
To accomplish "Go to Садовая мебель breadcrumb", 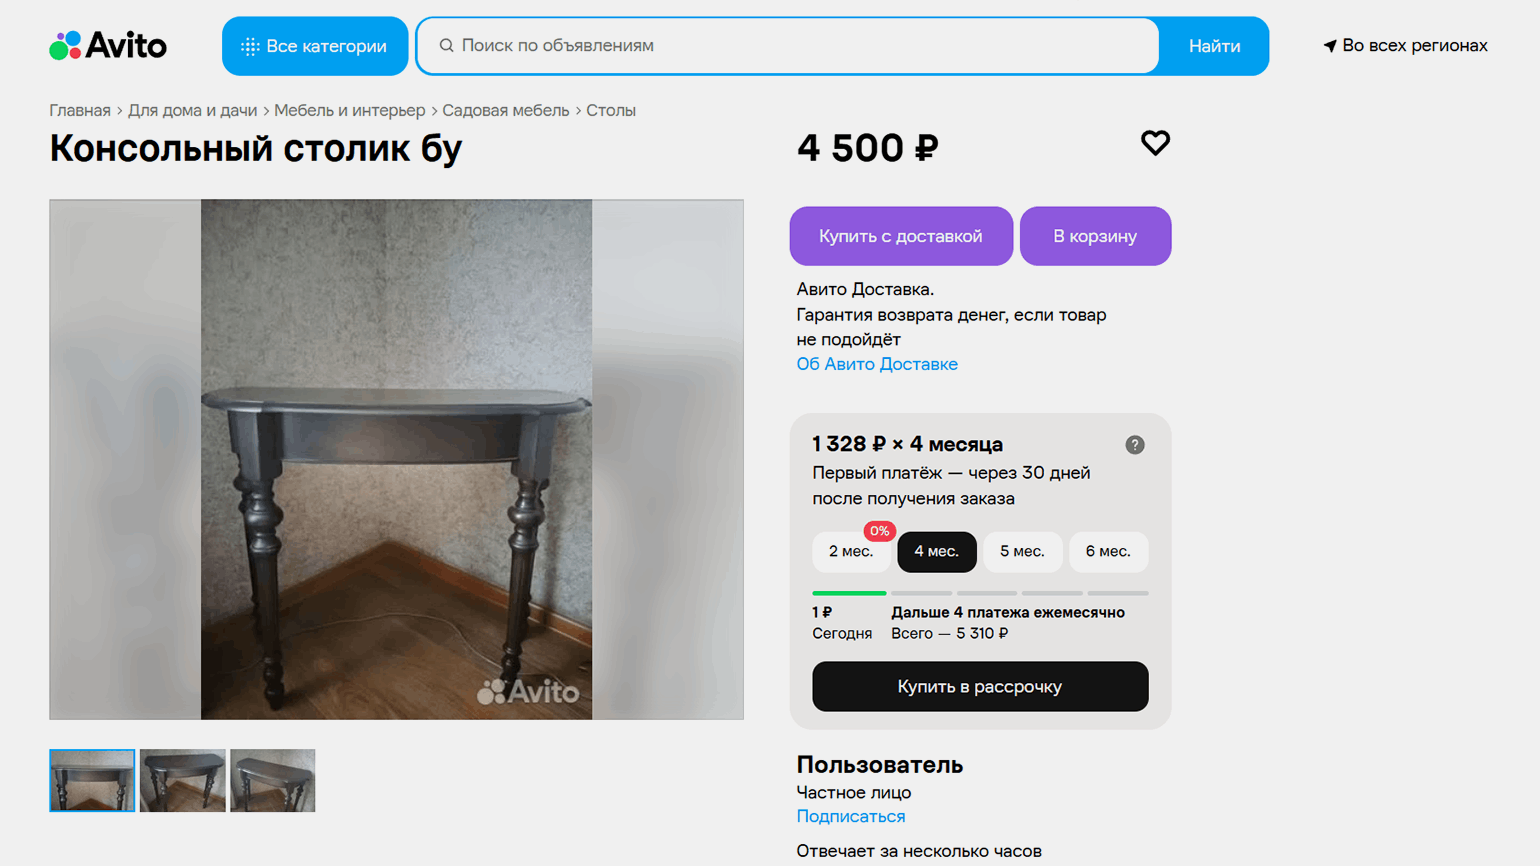I will point(505,110).
